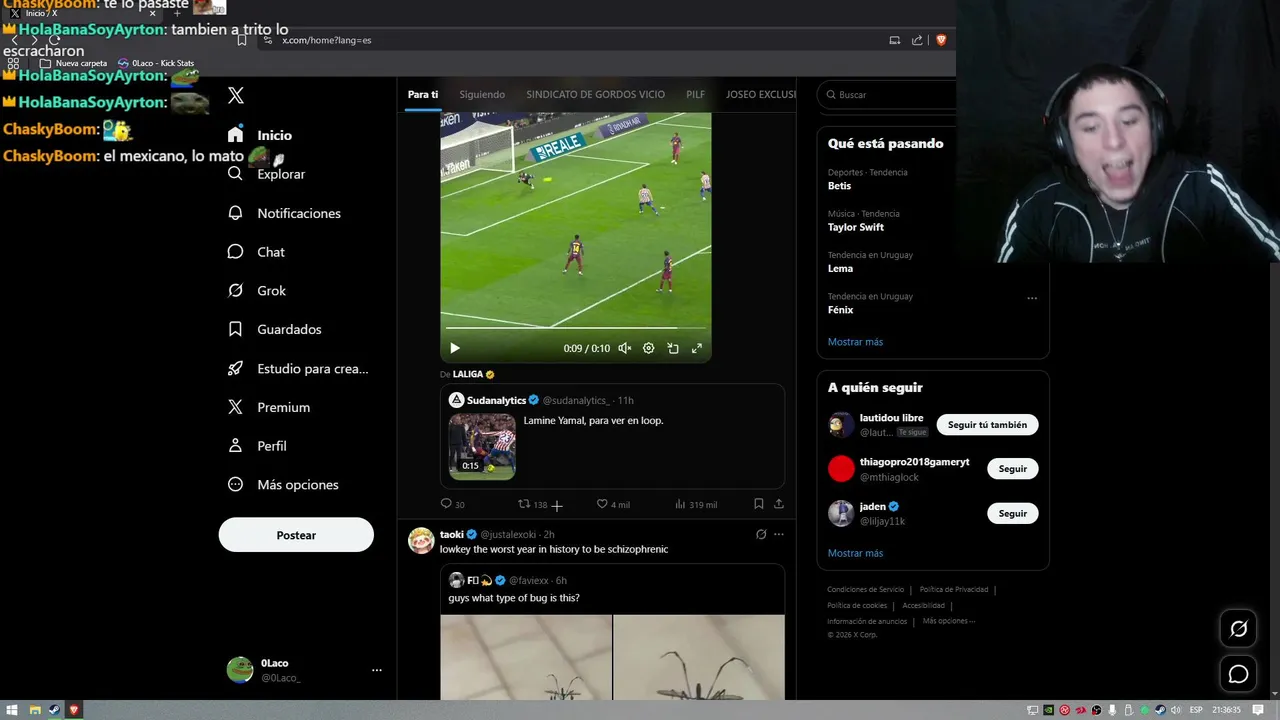Image resolution: width=1280 pixels, height=720 pixels.
Task: Open the Windows Start button
Action: coord(14,710)
